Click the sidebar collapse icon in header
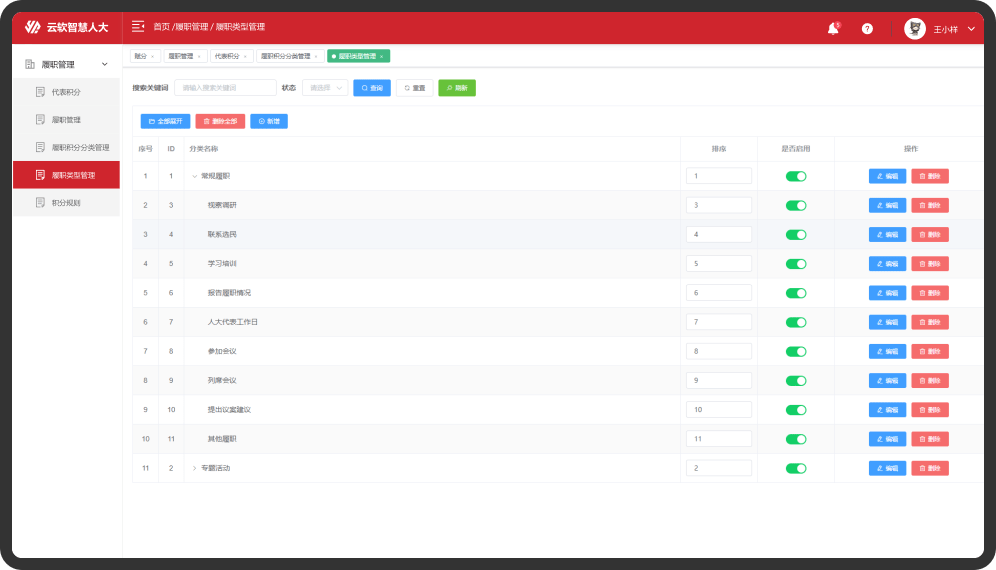 click(x=138, y=27)
